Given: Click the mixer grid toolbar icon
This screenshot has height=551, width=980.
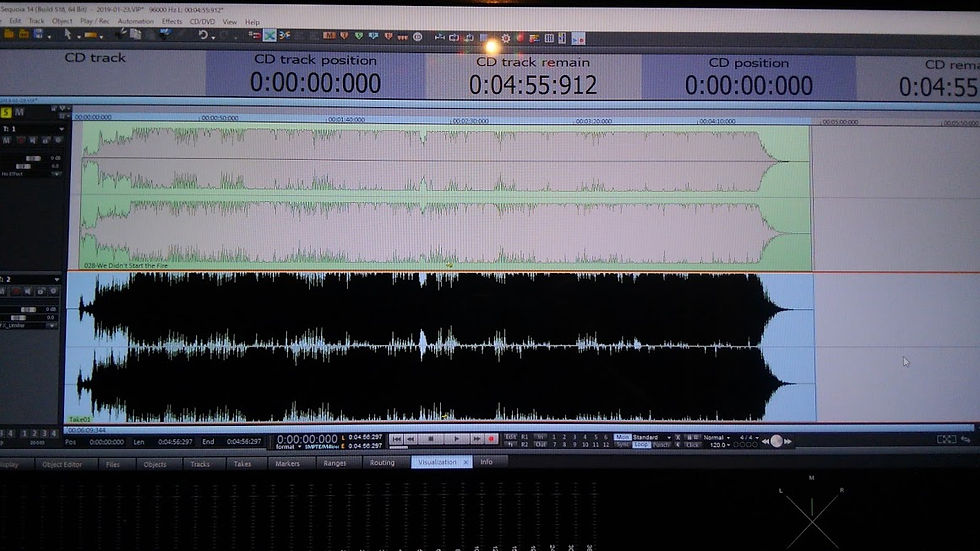Looking at the screenshot, I should tap(549, 38).
